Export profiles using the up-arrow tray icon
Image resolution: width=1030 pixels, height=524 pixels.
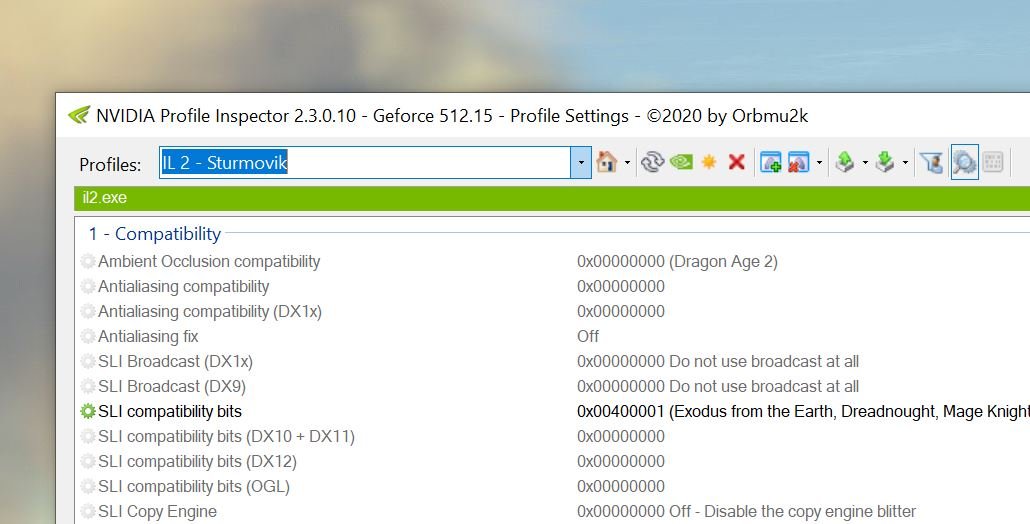pos(845,162)
